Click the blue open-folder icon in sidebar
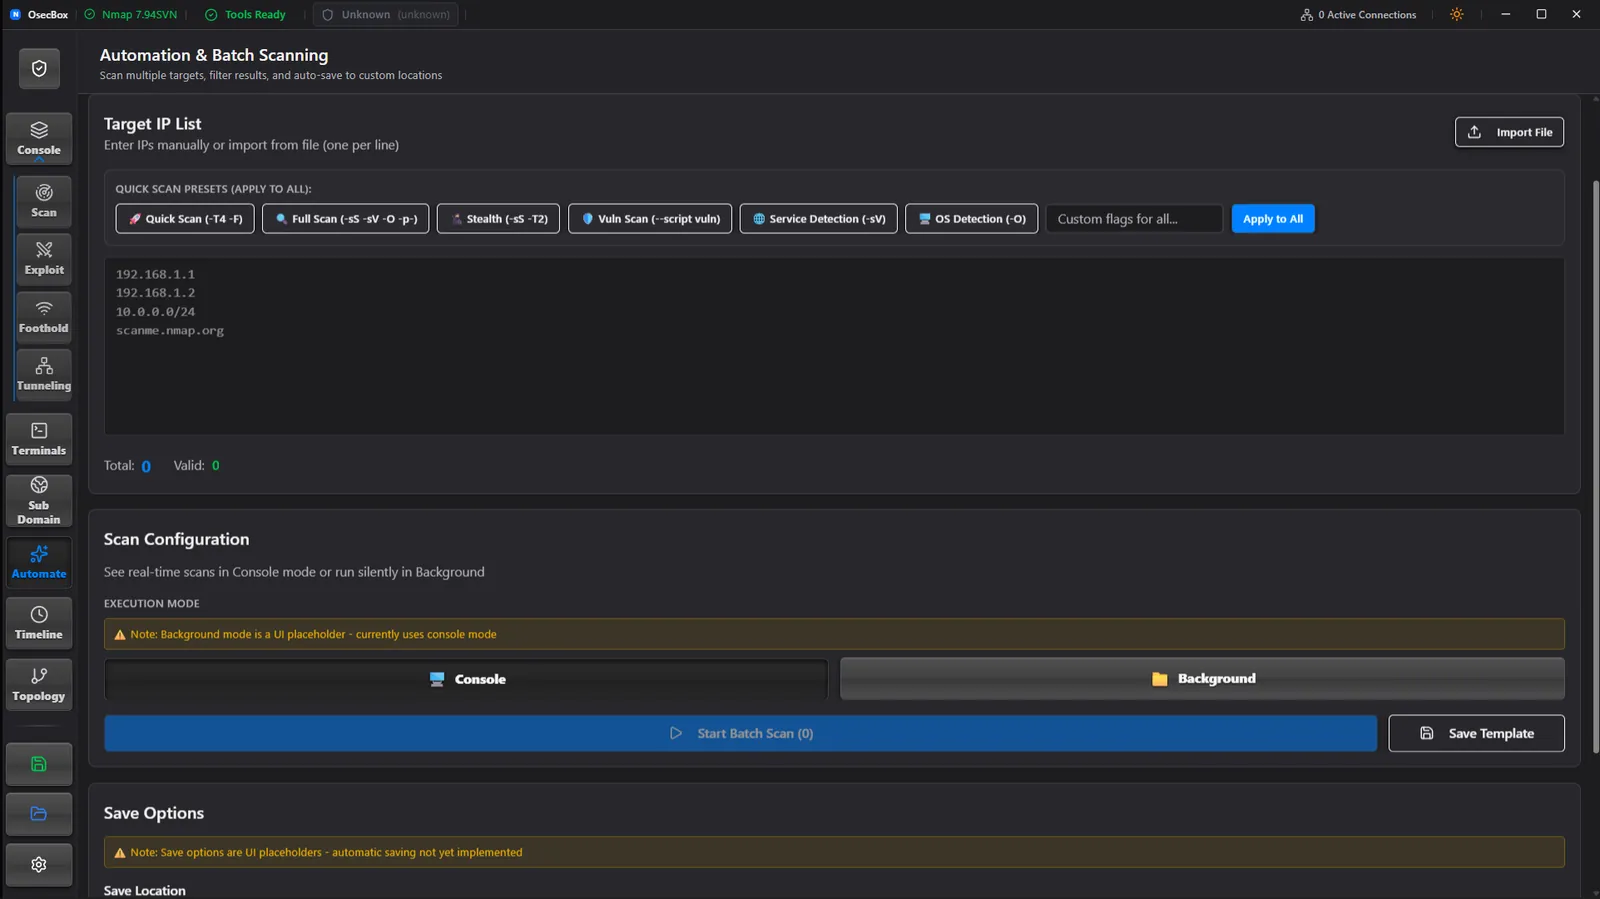1600x899 pixels. click(39, 814)
